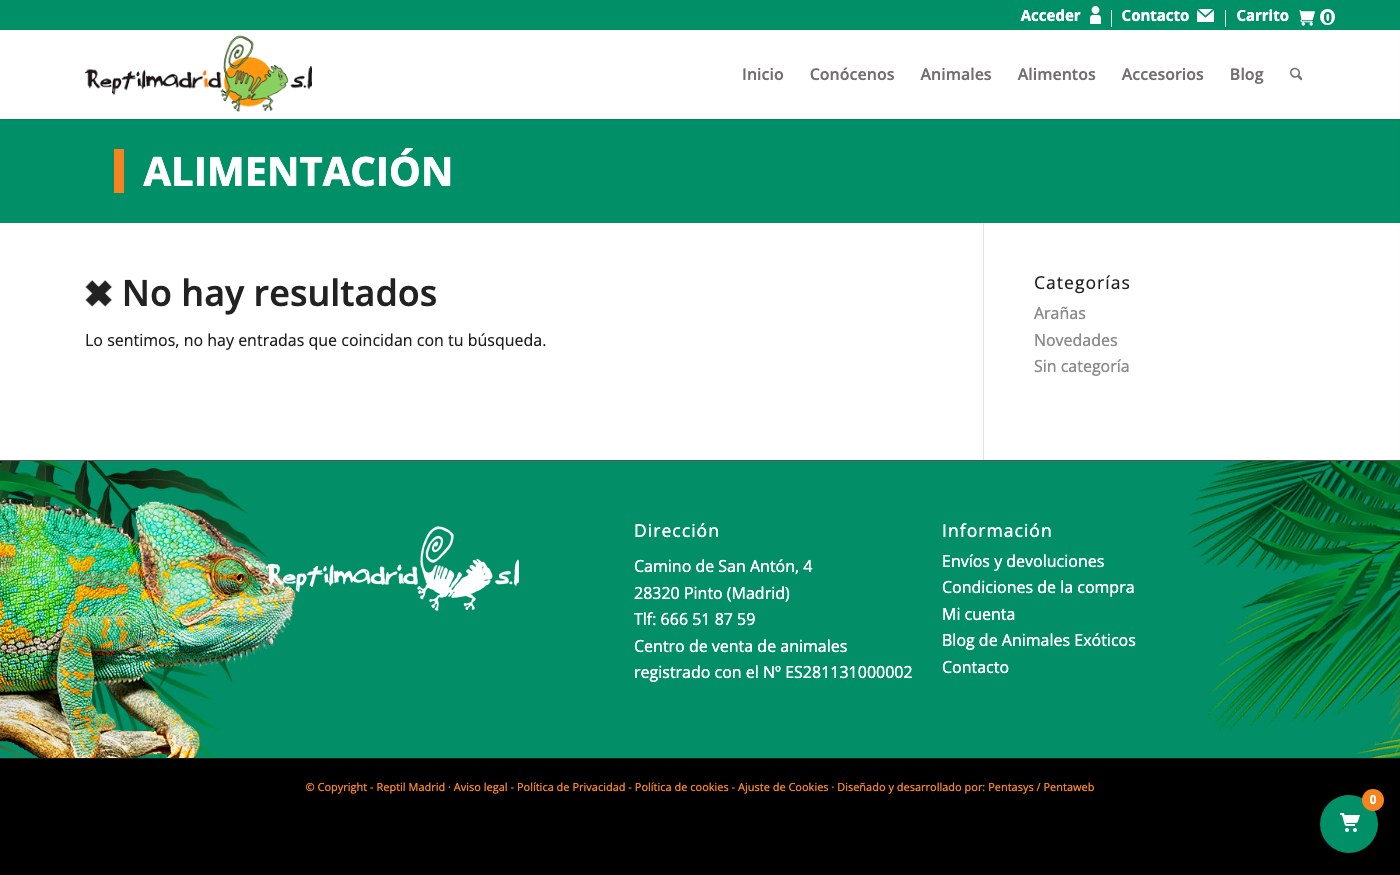Click the Reptilmadrid header logo
Viewport: 1400px width, 875px height.
click(x=199, y=74)
